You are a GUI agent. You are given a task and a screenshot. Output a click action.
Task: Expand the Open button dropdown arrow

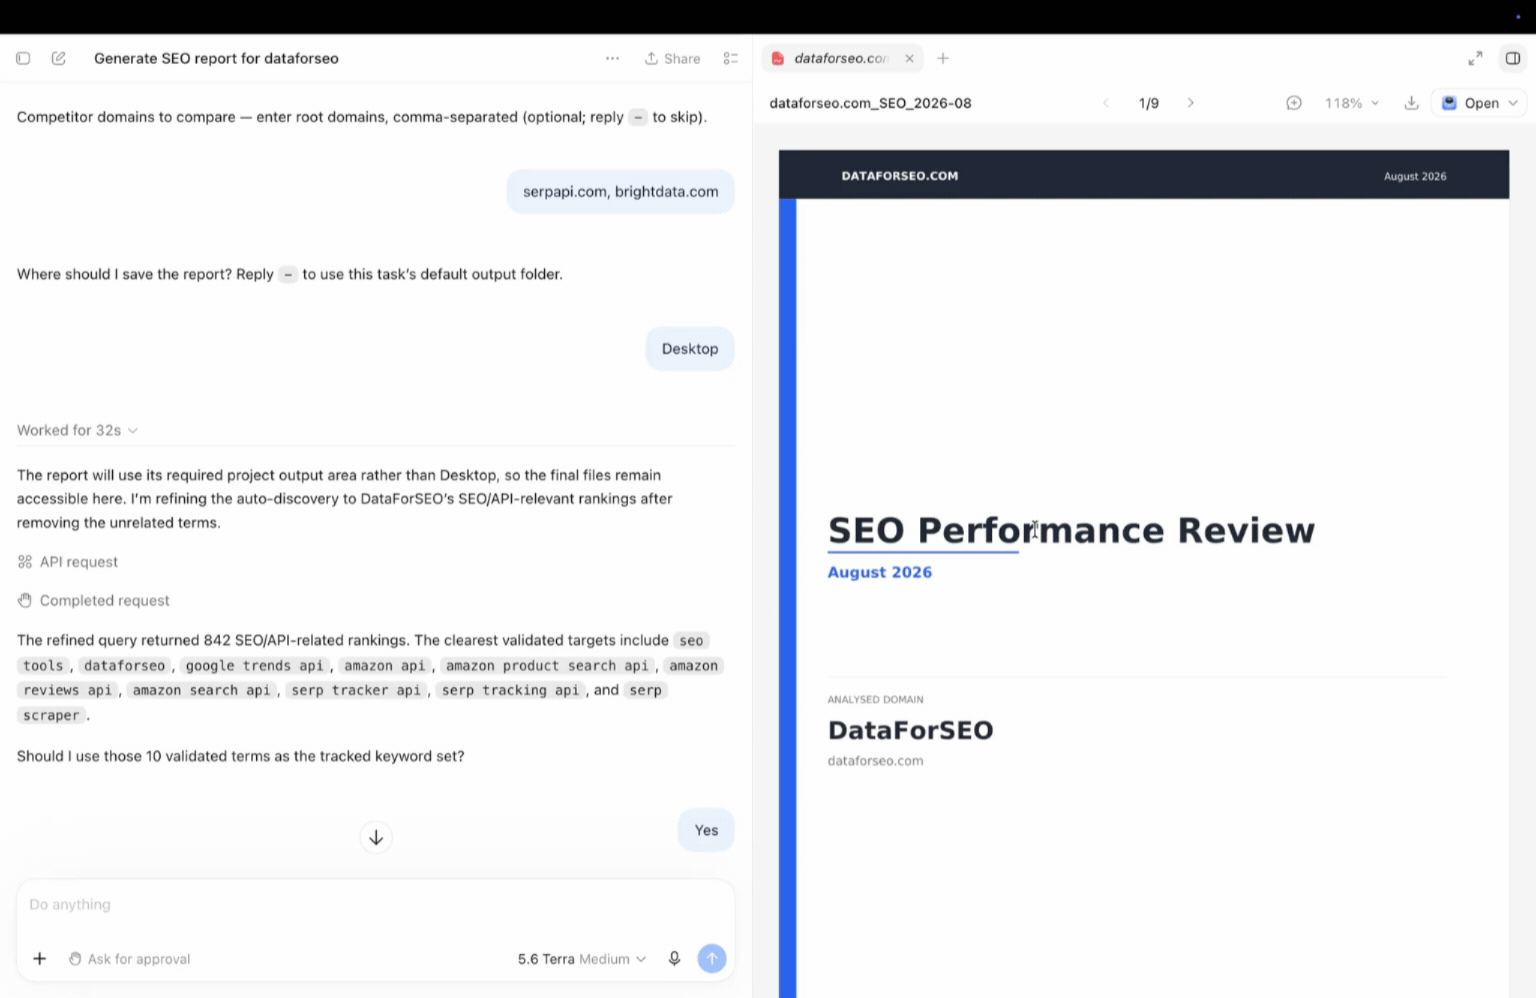click(x=1513, y=103)
